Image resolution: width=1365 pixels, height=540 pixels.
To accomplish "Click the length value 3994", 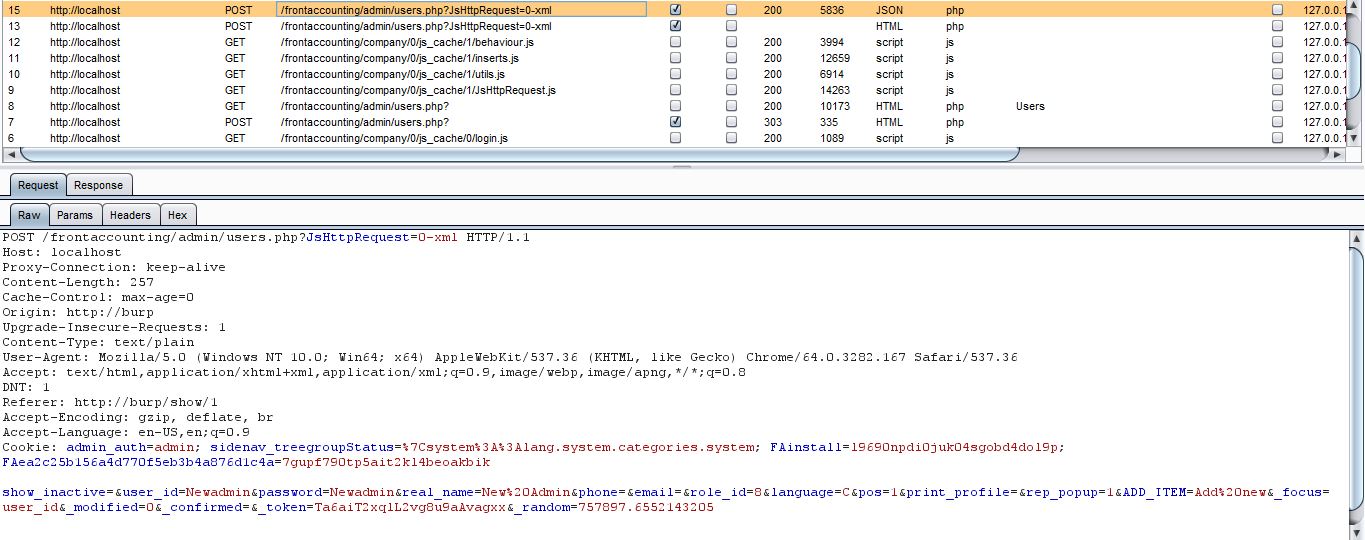I will (x=831, y=42).
